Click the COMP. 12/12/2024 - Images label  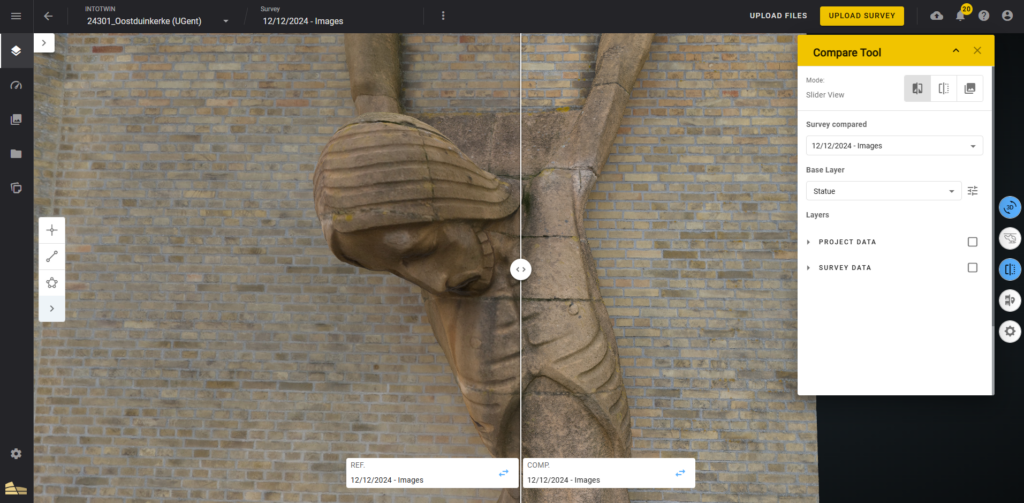pos(564,480)
